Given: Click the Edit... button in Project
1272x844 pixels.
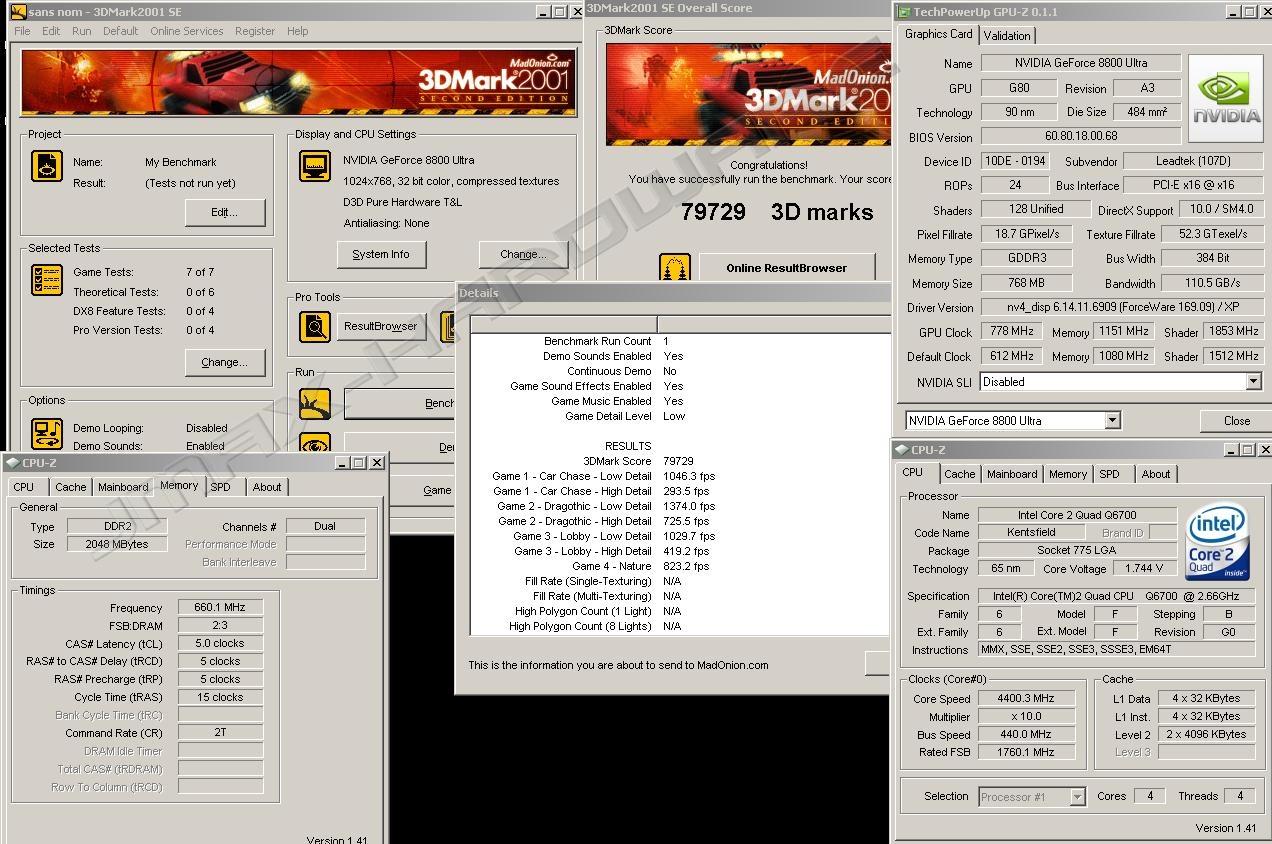Looking at the screenshot, I should (x=225, y=212).
